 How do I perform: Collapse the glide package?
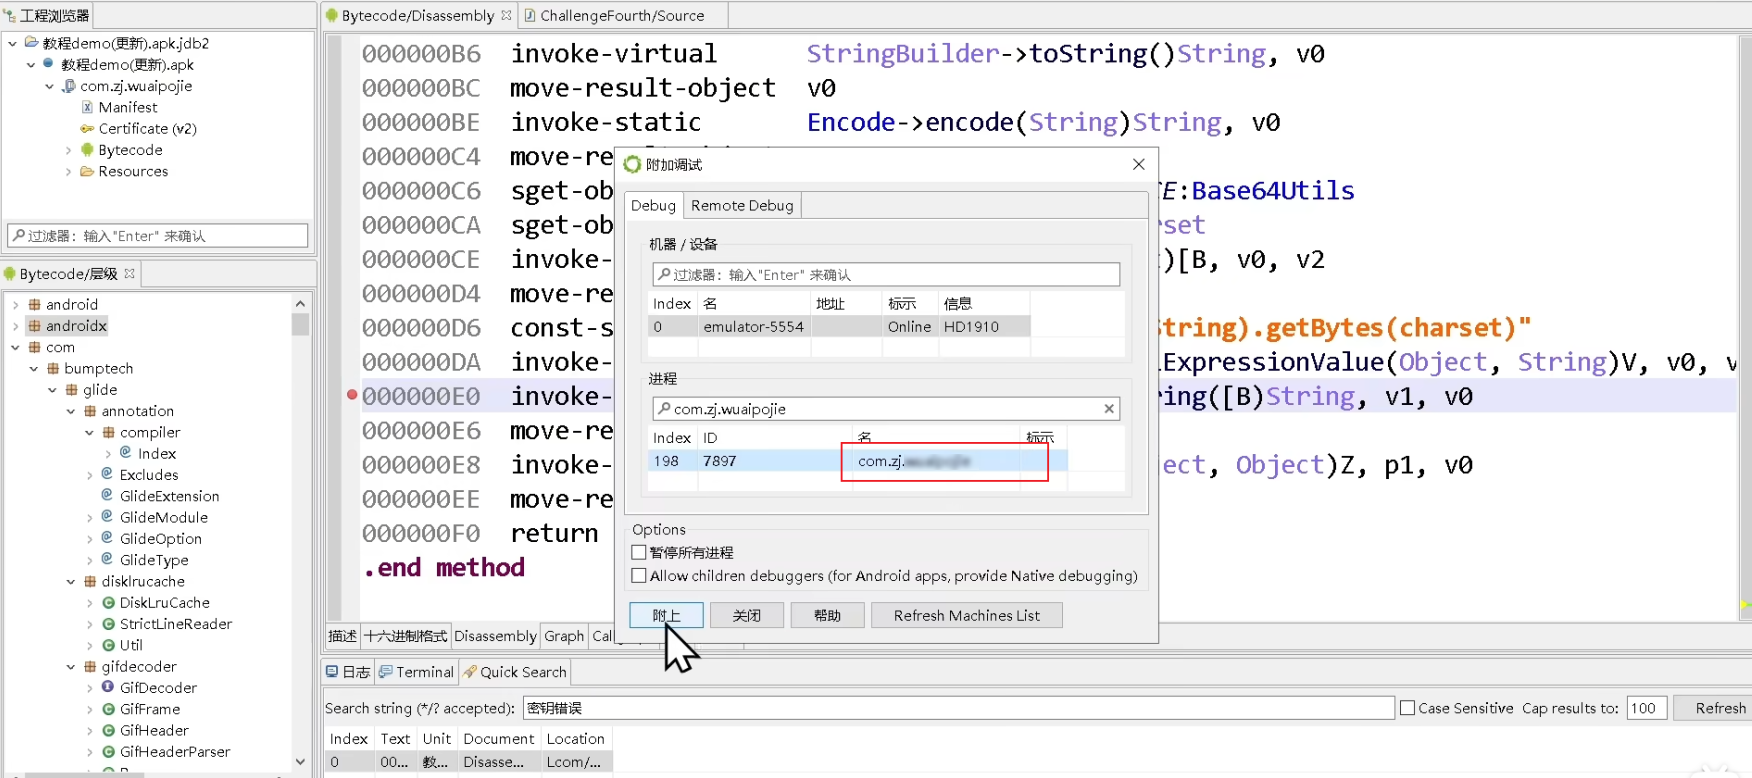point(52,390)
